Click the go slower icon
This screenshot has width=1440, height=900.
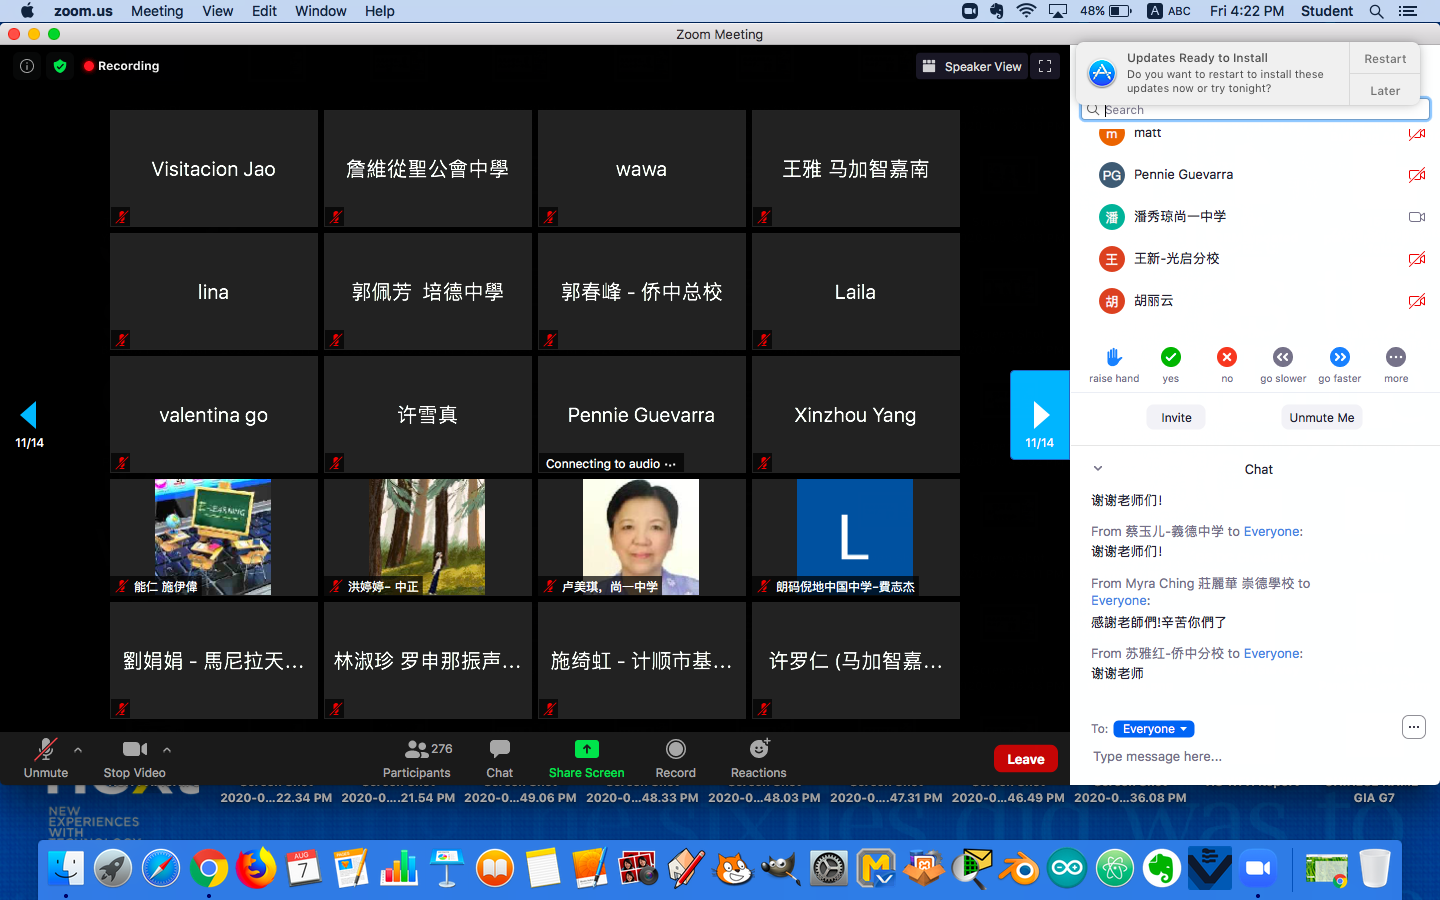click(x=1283, y=357)
